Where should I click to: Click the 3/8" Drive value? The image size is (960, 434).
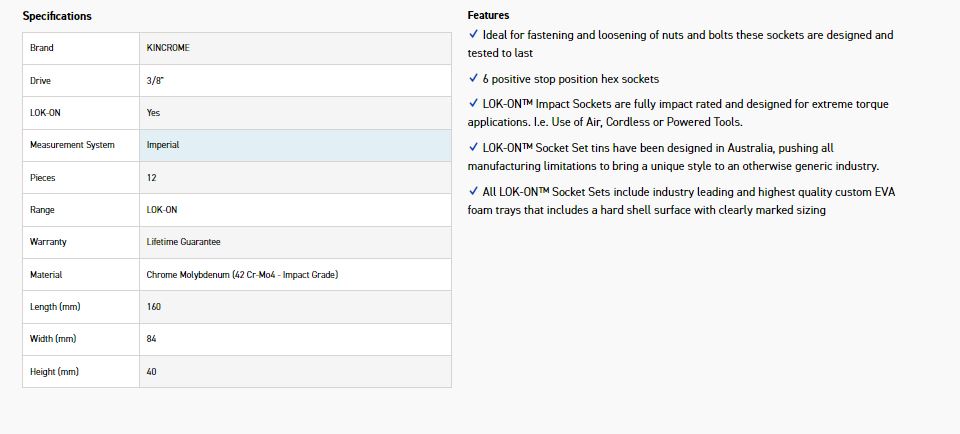click(x=154, y=80)
